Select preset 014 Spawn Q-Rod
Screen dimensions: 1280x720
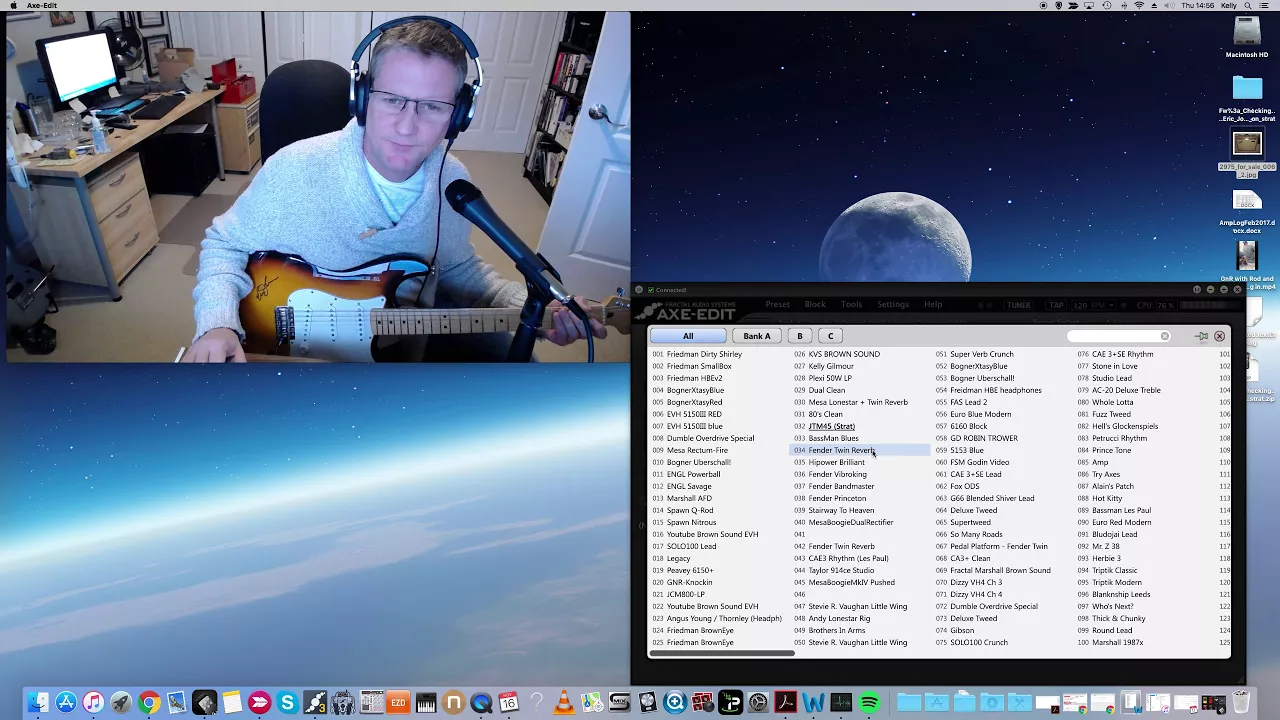[x=683, y=510]
